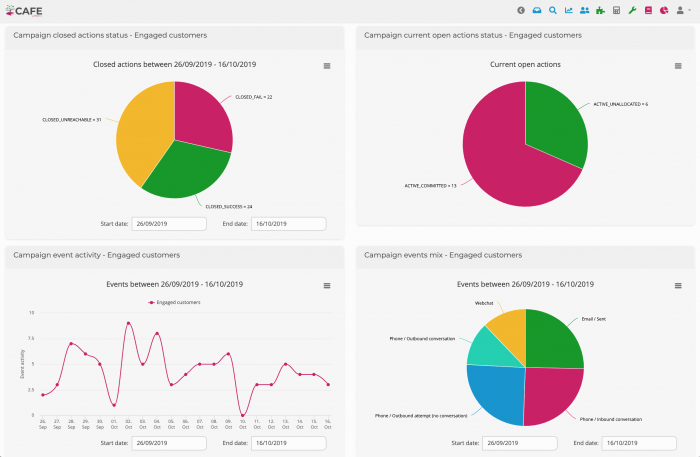Click Campaign events mix panel heading
Viewport: 700px width, 457px height.
tap(443, 255)
